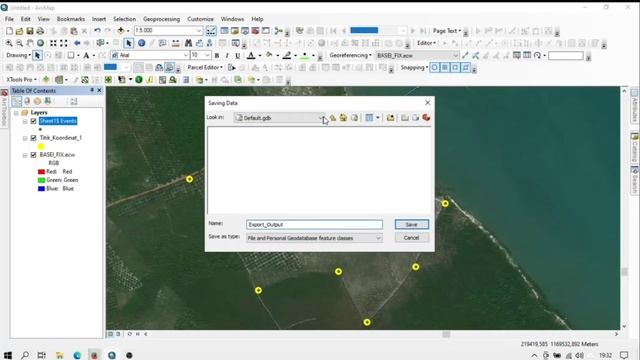
Task: Select the Identify tool icon
Action: point(141,43)
